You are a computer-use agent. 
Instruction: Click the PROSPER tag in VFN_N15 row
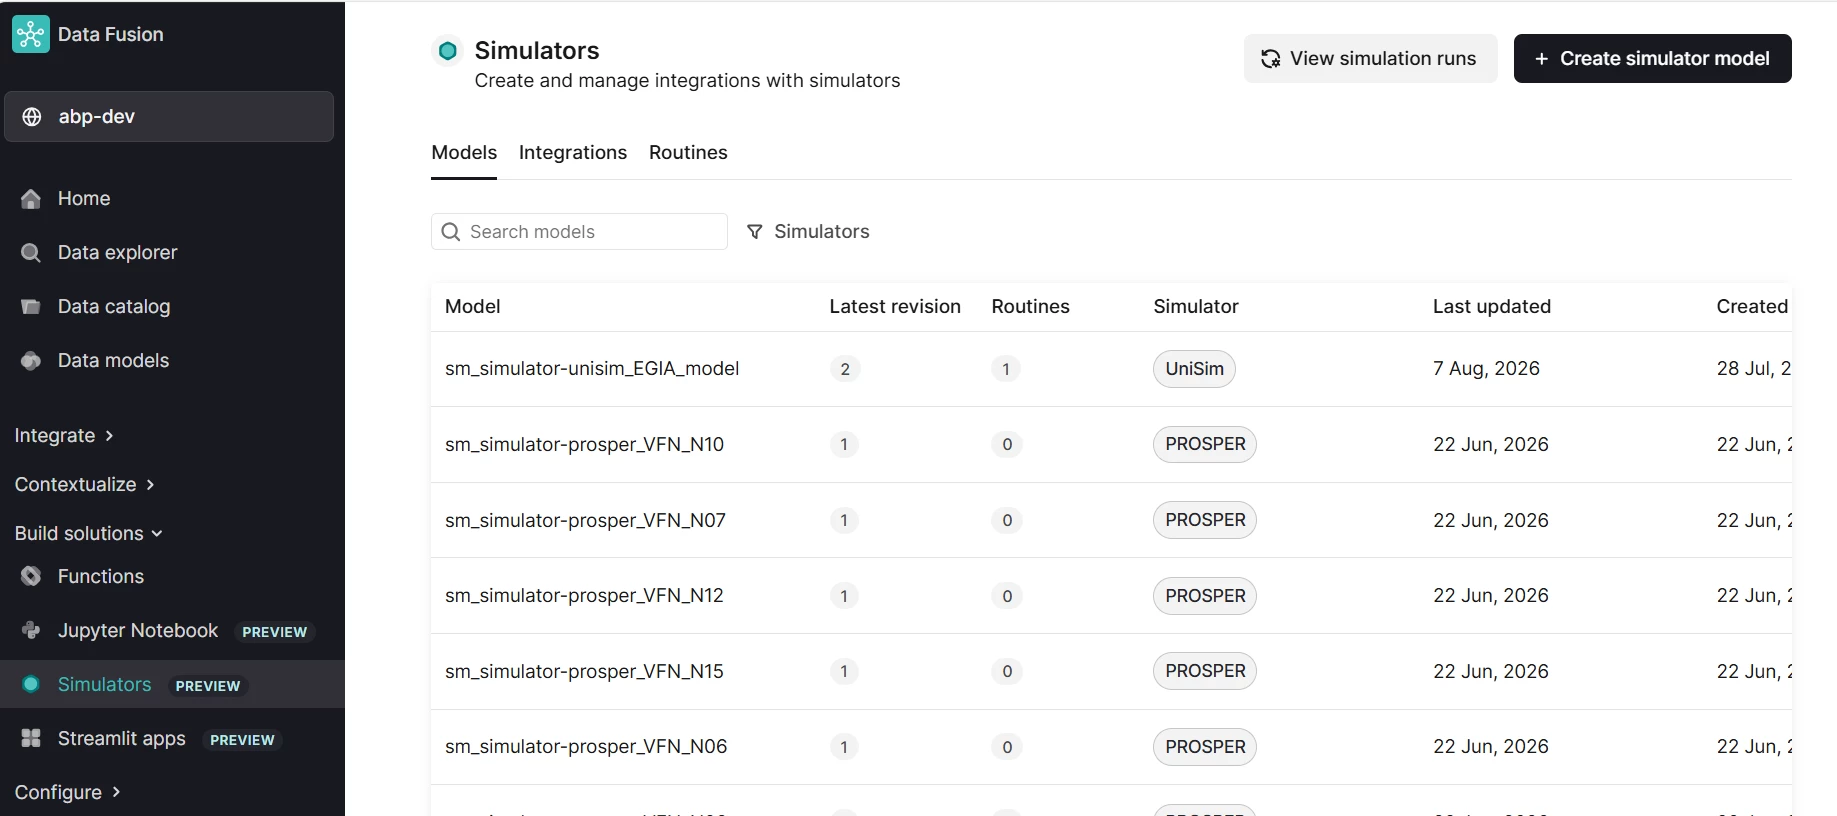point(1205,672)
